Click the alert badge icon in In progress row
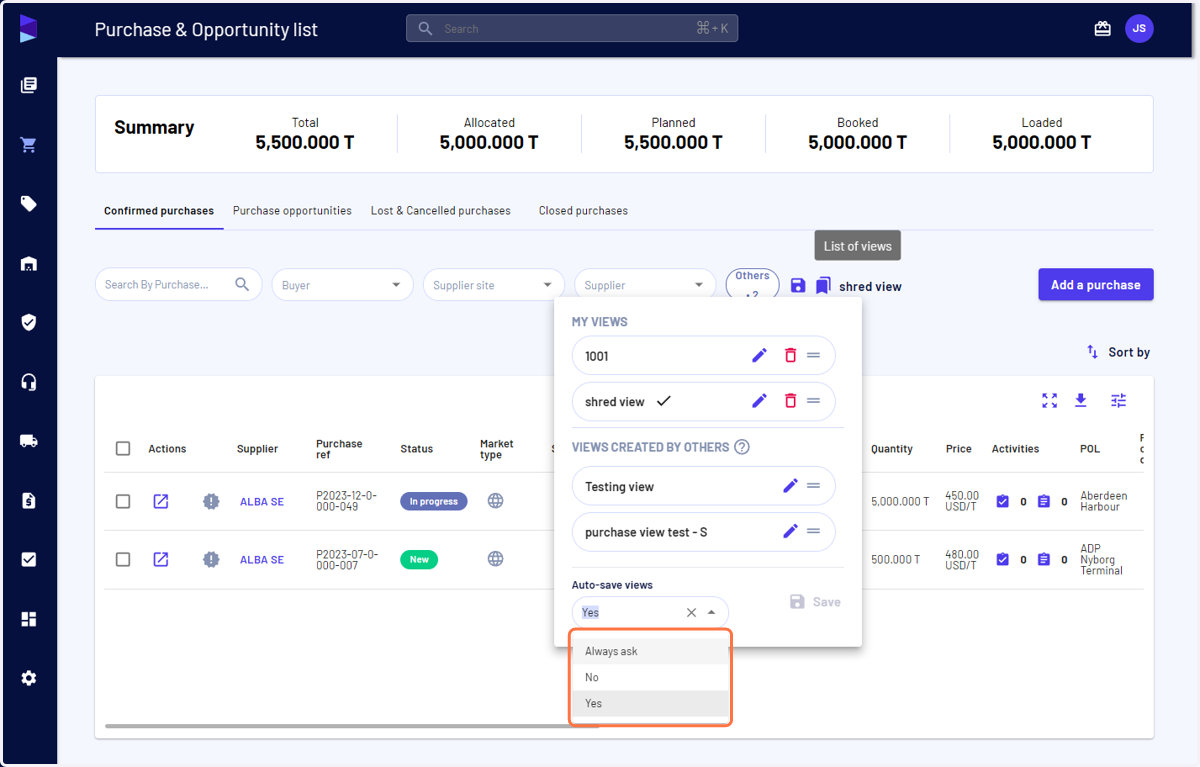The image size is (1200, 767). (210, 501)
